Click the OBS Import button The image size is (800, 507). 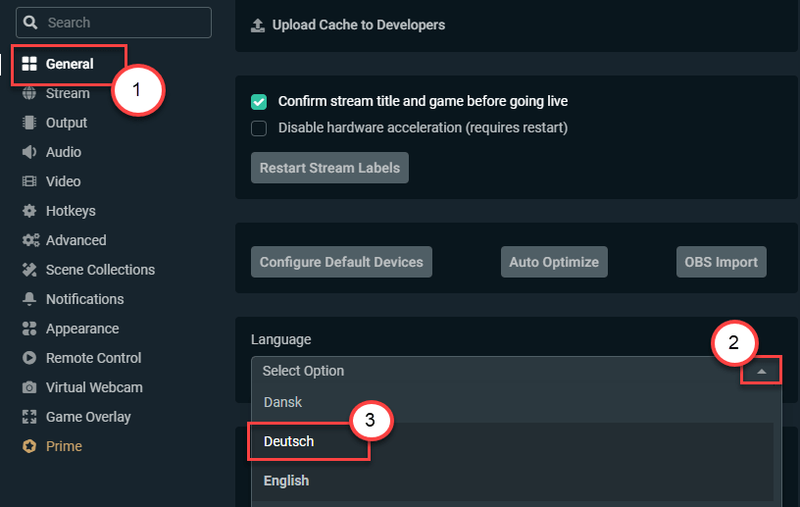coord(721,262)
